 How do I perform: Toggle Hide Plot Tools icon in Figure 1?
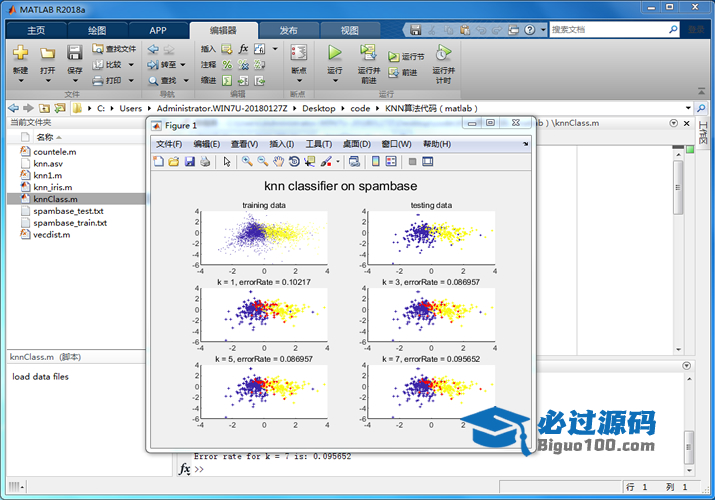[x=412, y=161]
